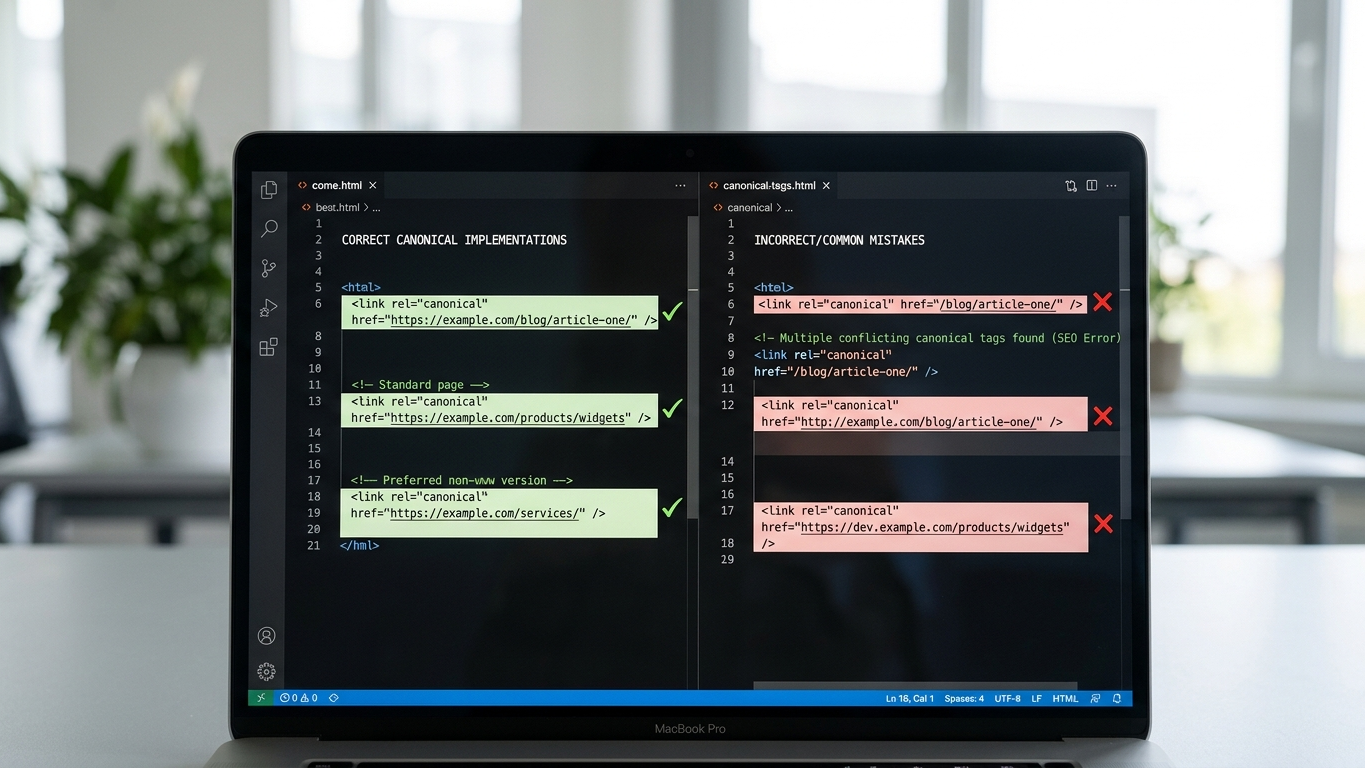Screen dimensions: 1365x768
Task: Click the ports icon beside warnings count
Action: coord(334,698)
